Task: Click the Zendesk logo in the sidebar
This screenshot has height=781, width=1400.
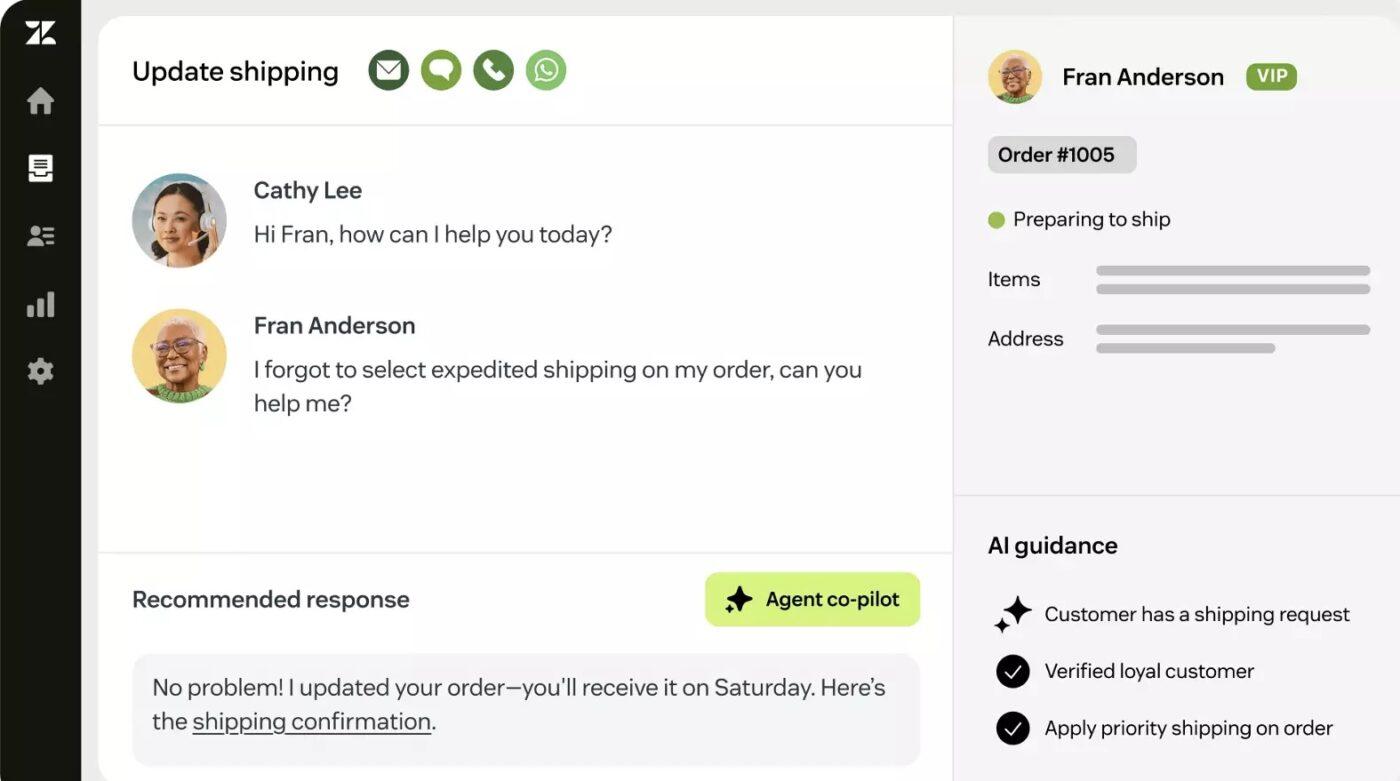Action: (40, 31)
